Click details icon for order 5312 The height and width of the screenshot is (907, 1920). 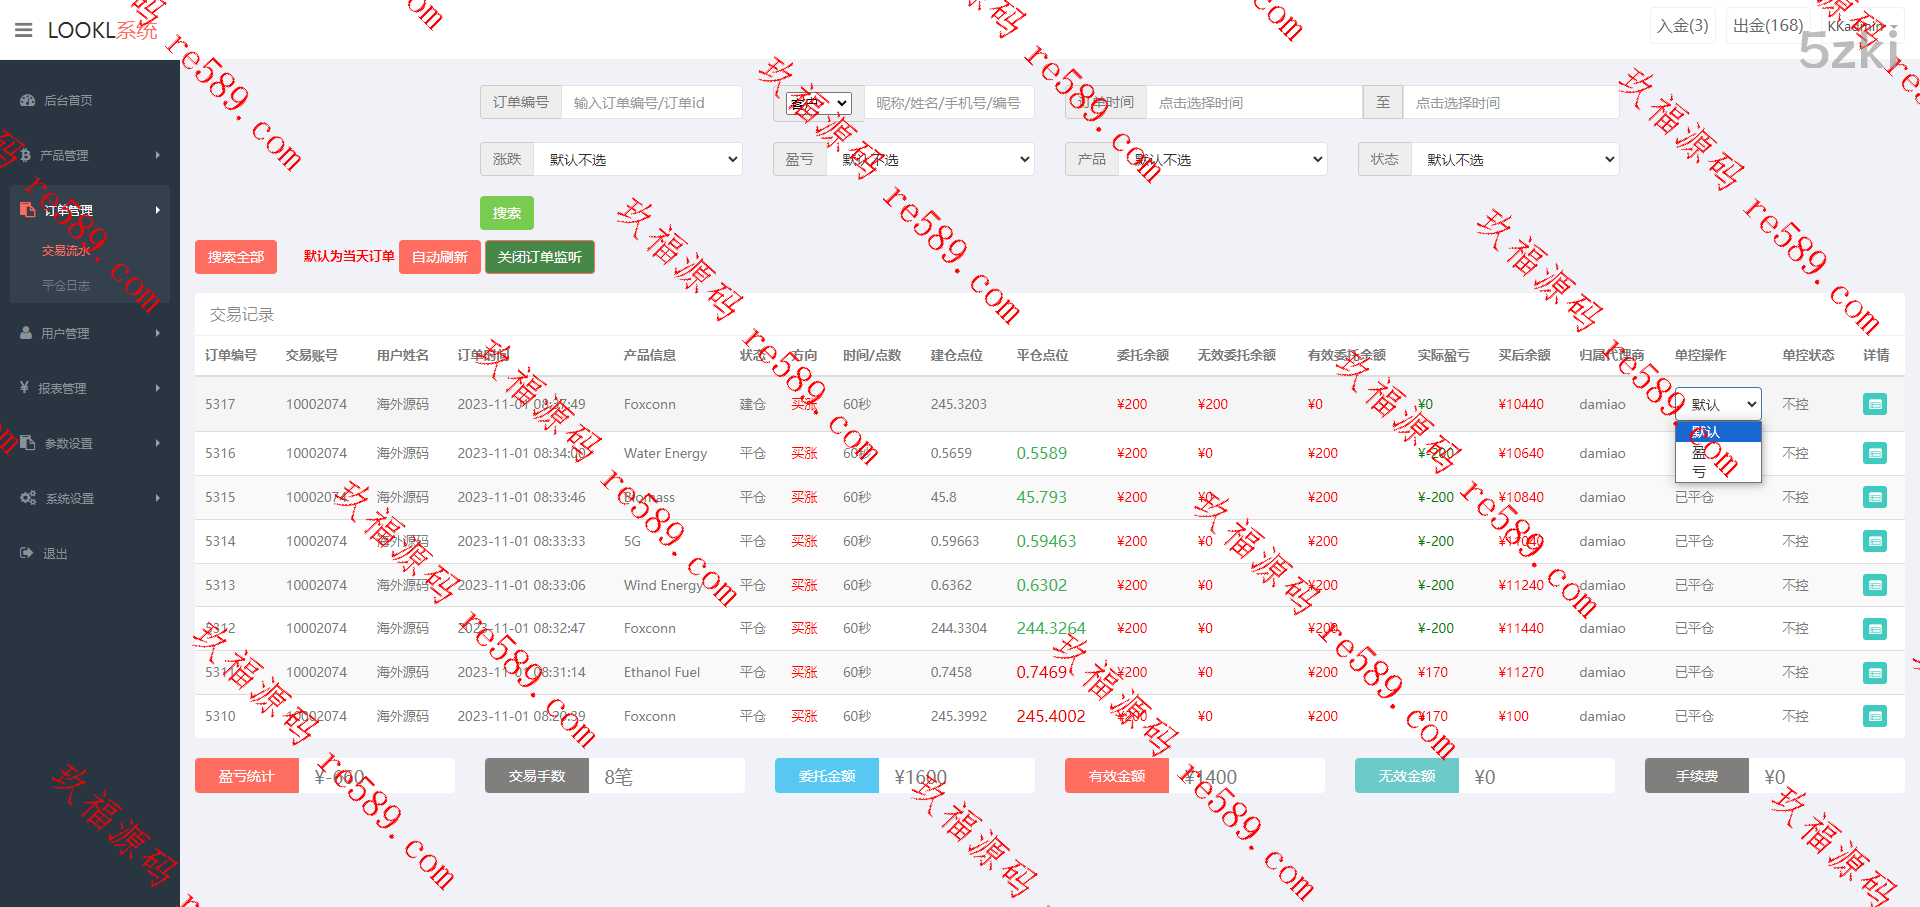(x=1875, y=629)
